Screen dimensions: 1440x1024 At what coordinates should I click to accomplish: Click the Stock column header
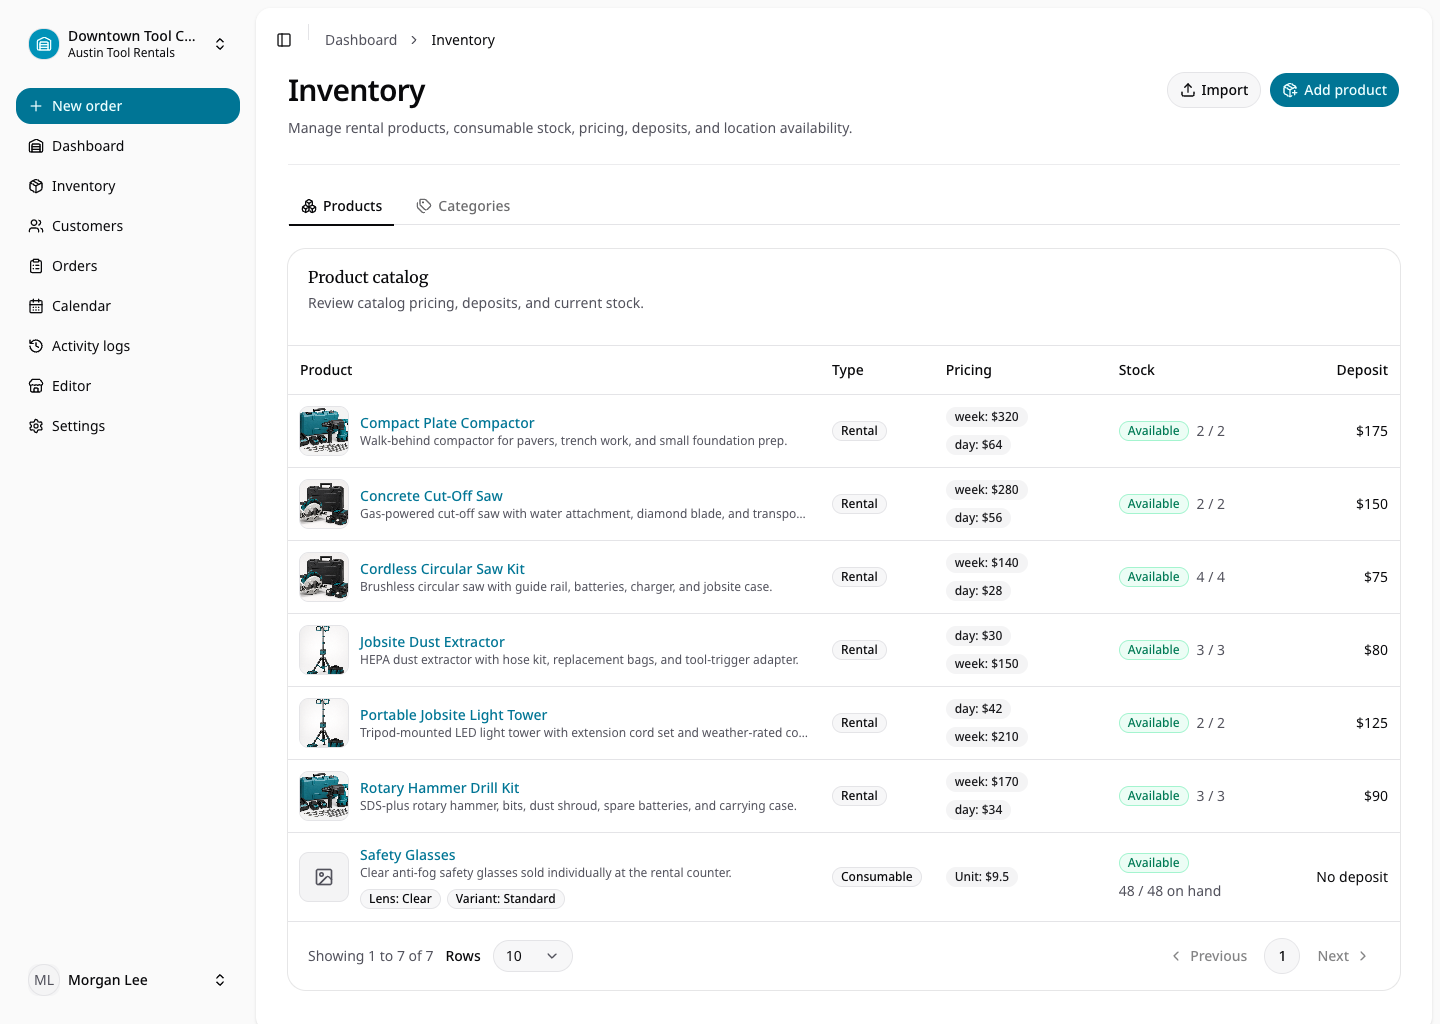tap(1136, 370)
